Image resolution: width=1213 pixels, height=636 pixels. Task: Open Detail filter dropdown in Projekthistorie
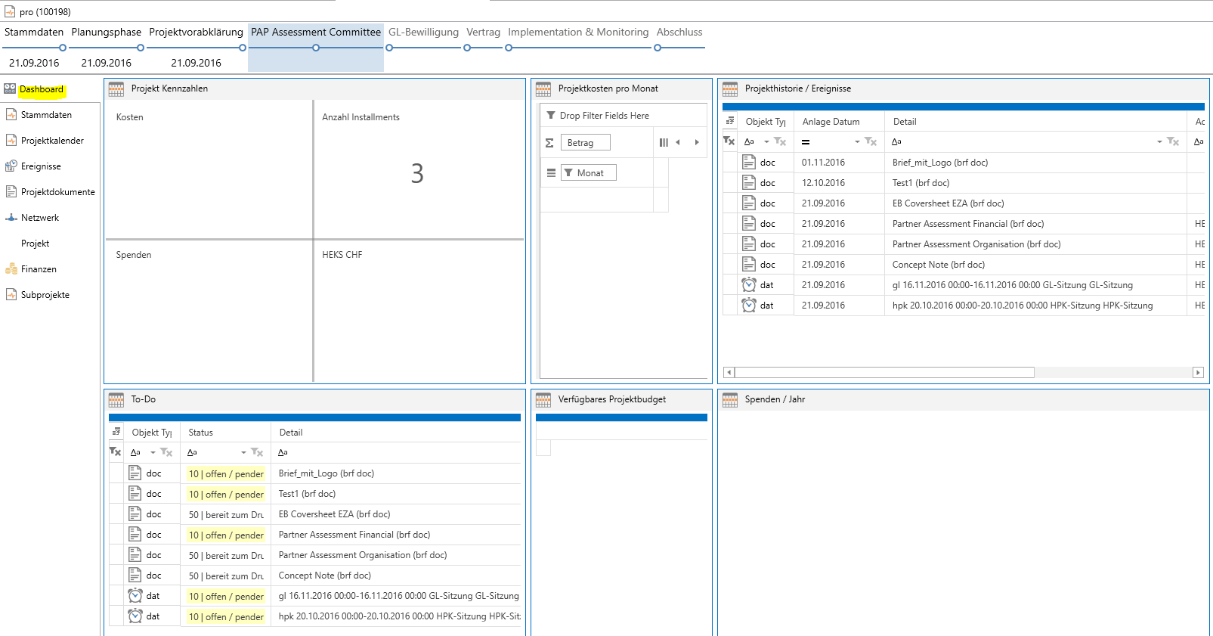[x=1160, y=142]
